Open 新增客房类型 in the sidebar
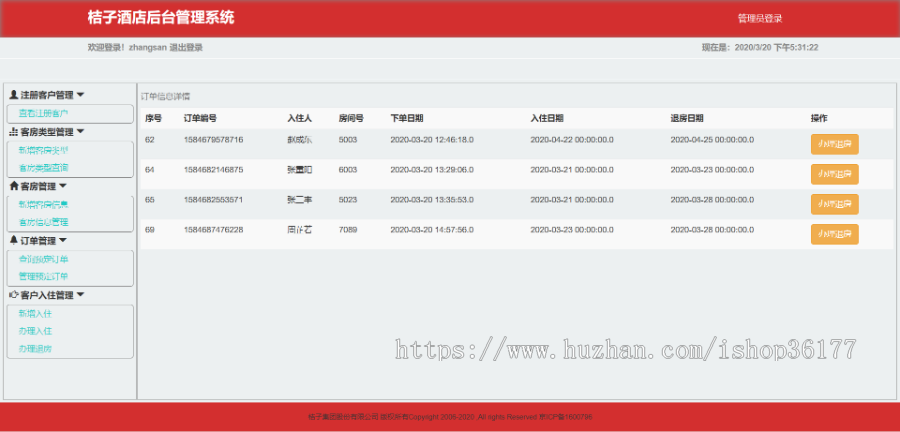 click(43, 150)
